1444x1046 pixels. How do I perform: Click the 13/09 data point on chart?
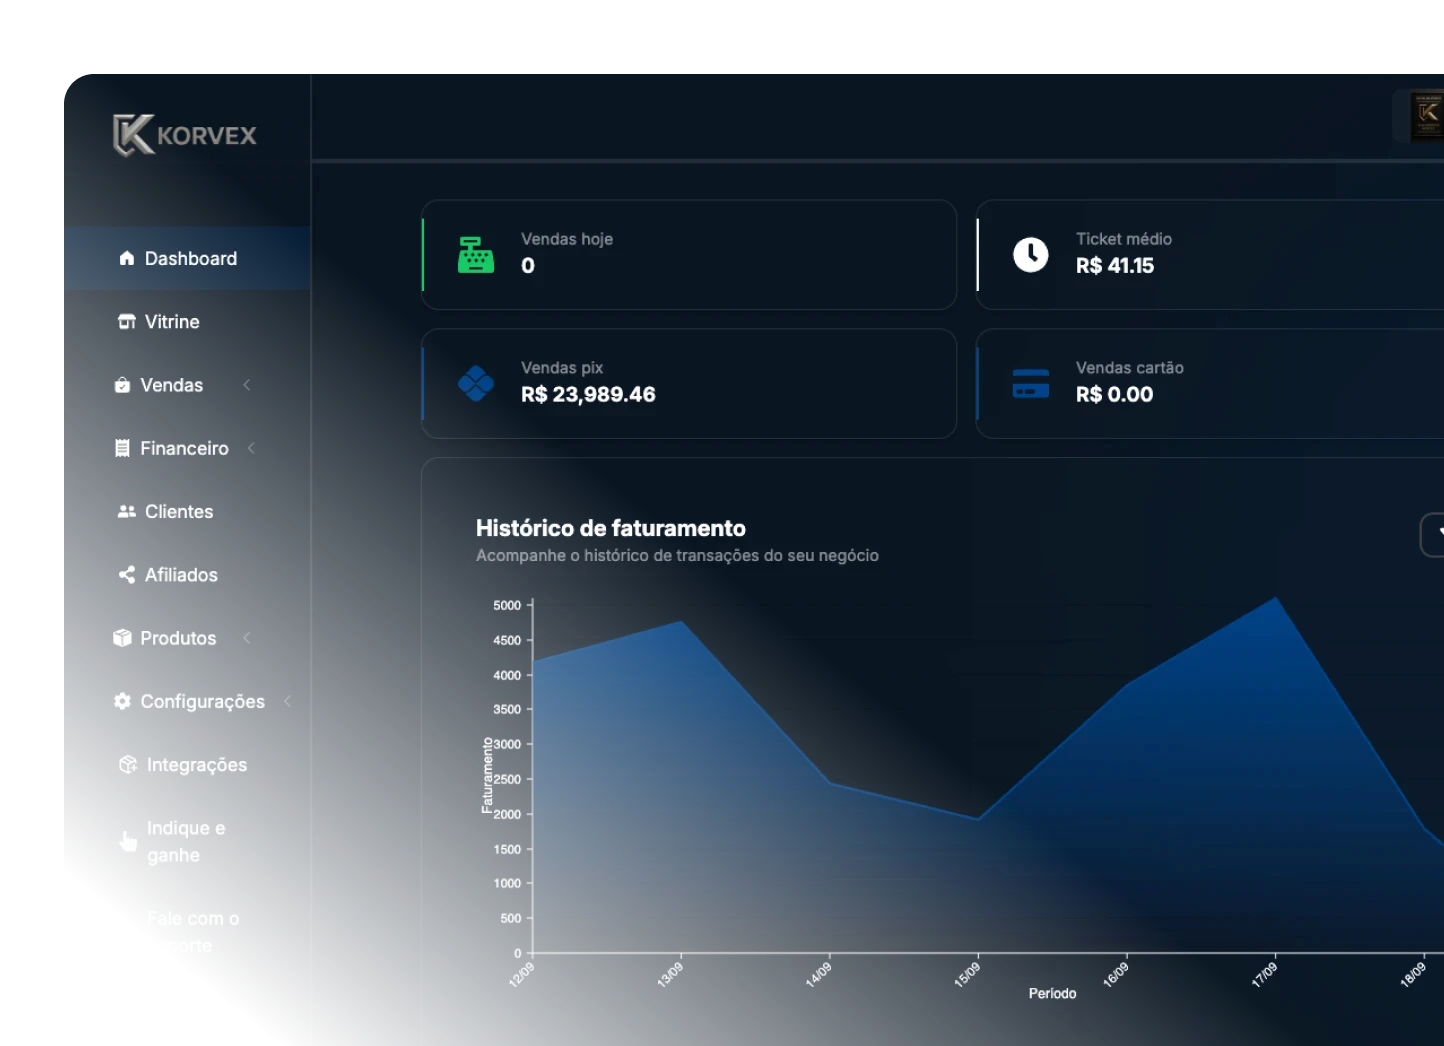[682, 621]
